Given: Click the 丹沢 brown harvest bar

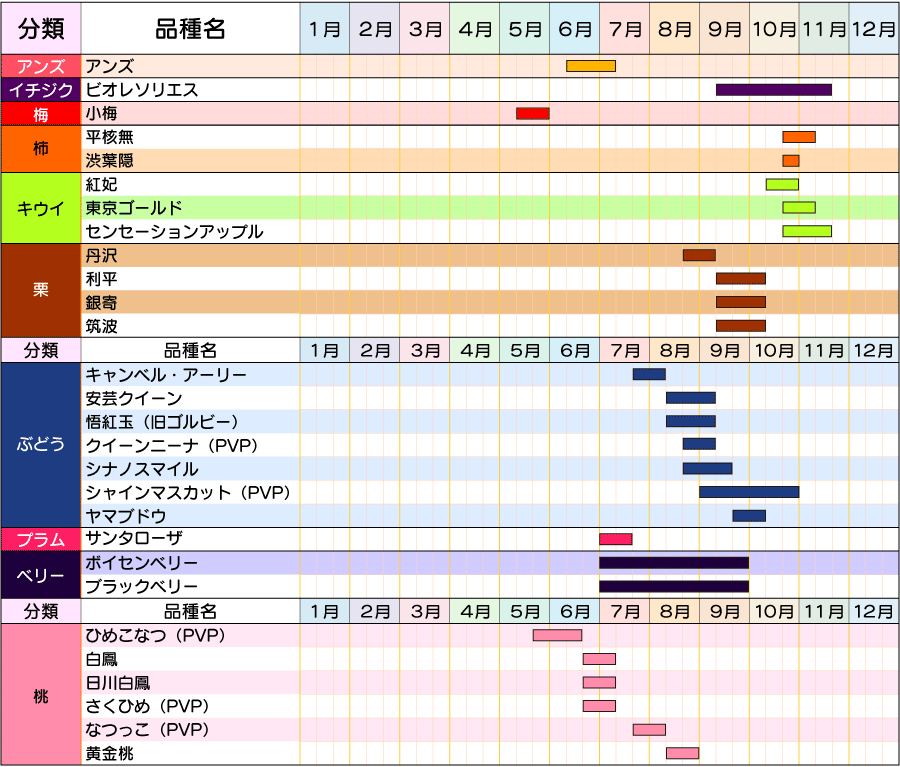Looking at the screenshot, I should point(699,255).
